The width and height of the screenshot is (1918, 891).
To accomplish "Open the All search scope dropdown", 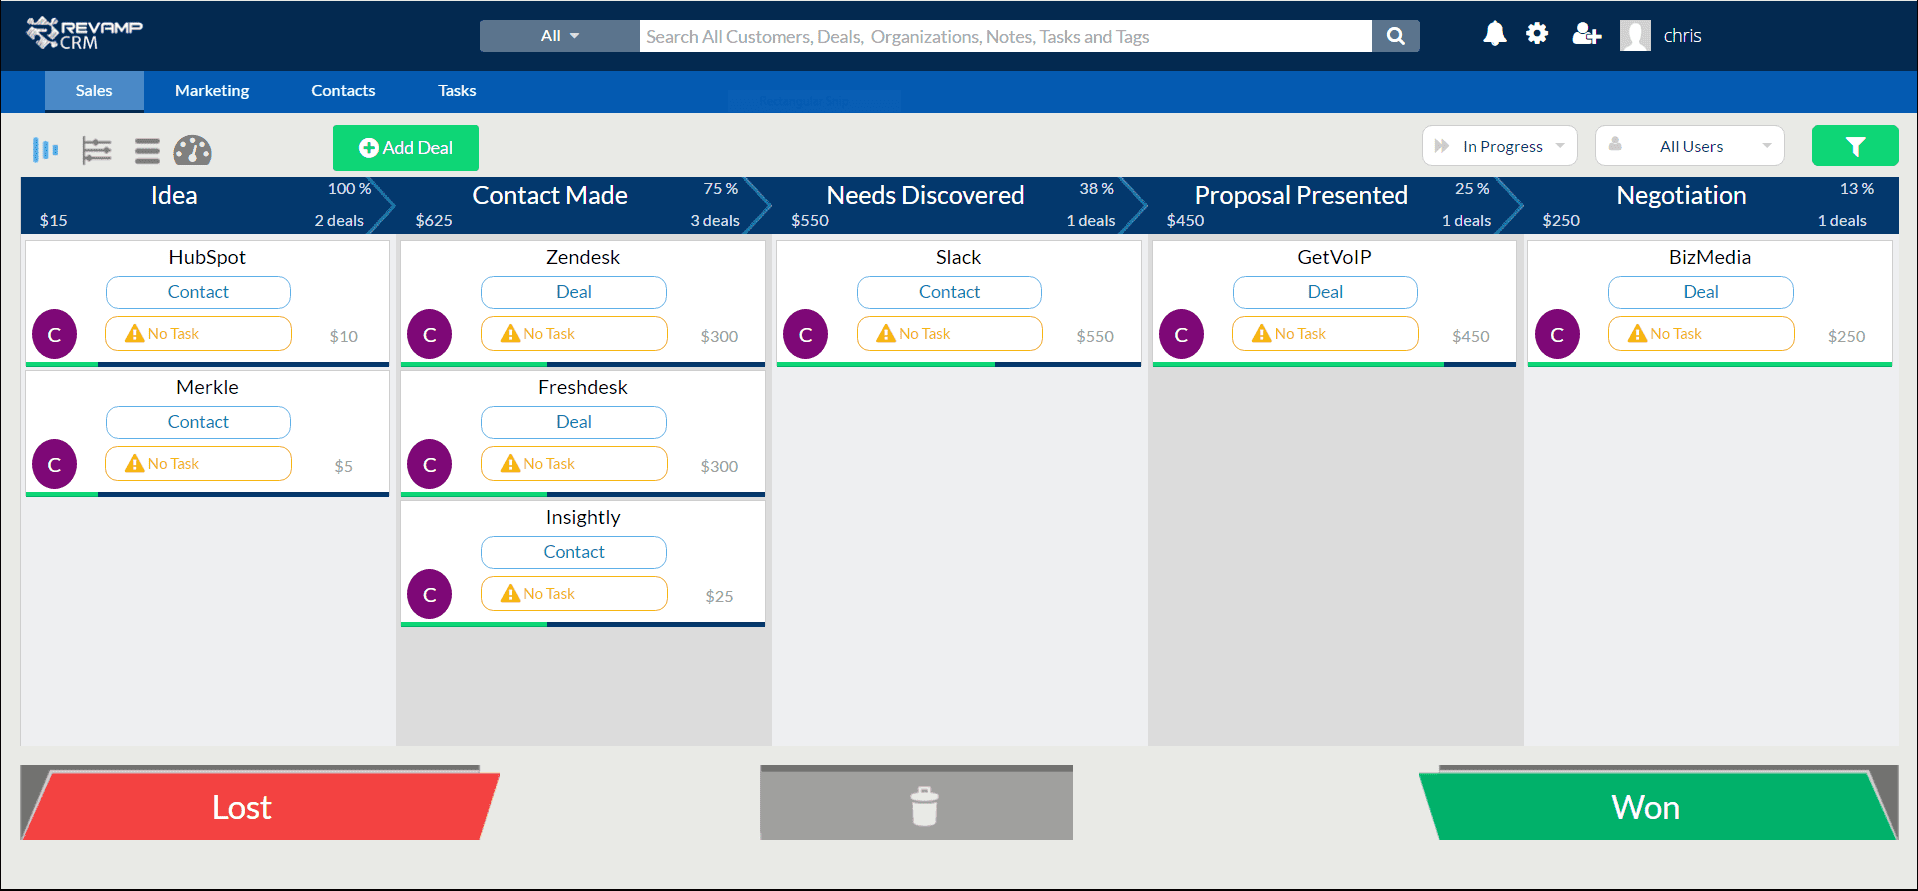I will [x=560, y=36].
